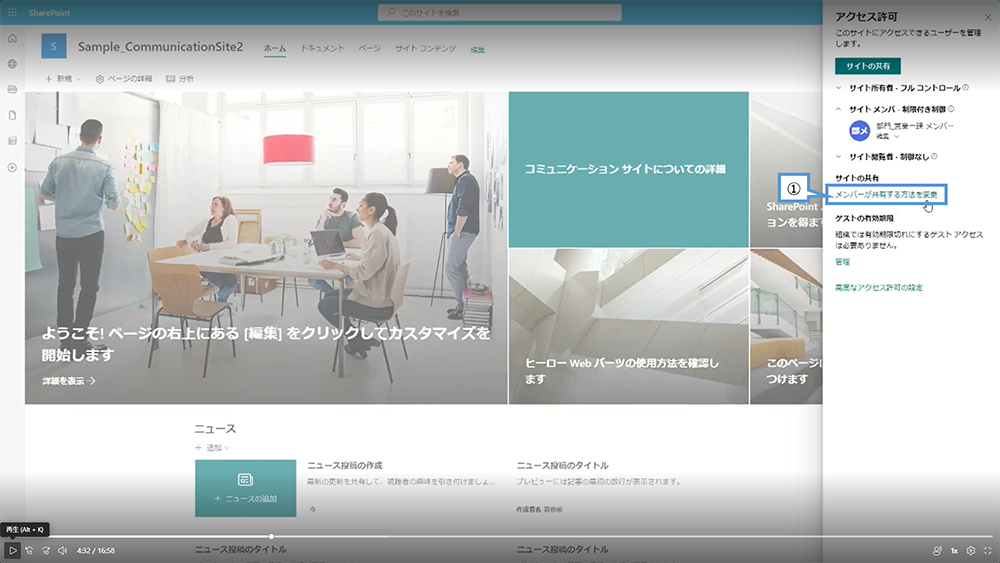Select the サイト コンテンツ navigation tab
Screen dimensions: 1000x563
[425, 48]
